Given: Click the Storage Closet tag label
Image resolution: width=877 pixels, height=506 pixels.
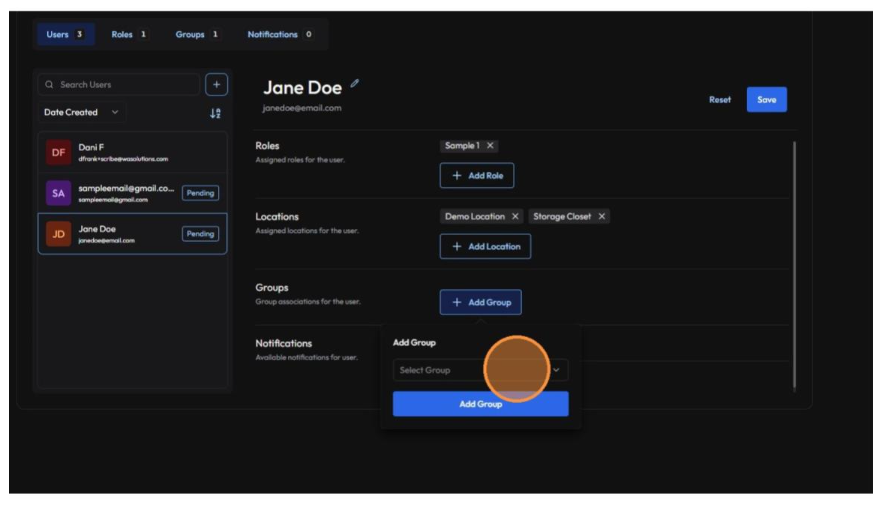Looking at the screenshot, I should [562, 216].
